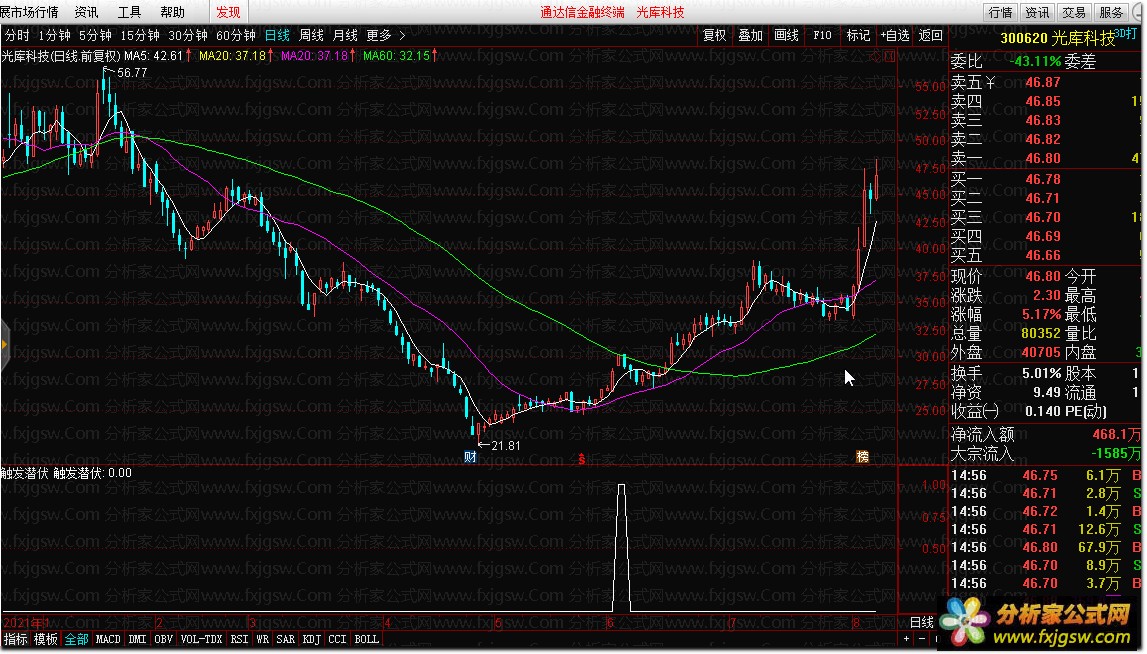Click the MA60: 32.15 indicator label
Image resolution: width=1147 pixels, height=654 pixels.
[397, 56]
